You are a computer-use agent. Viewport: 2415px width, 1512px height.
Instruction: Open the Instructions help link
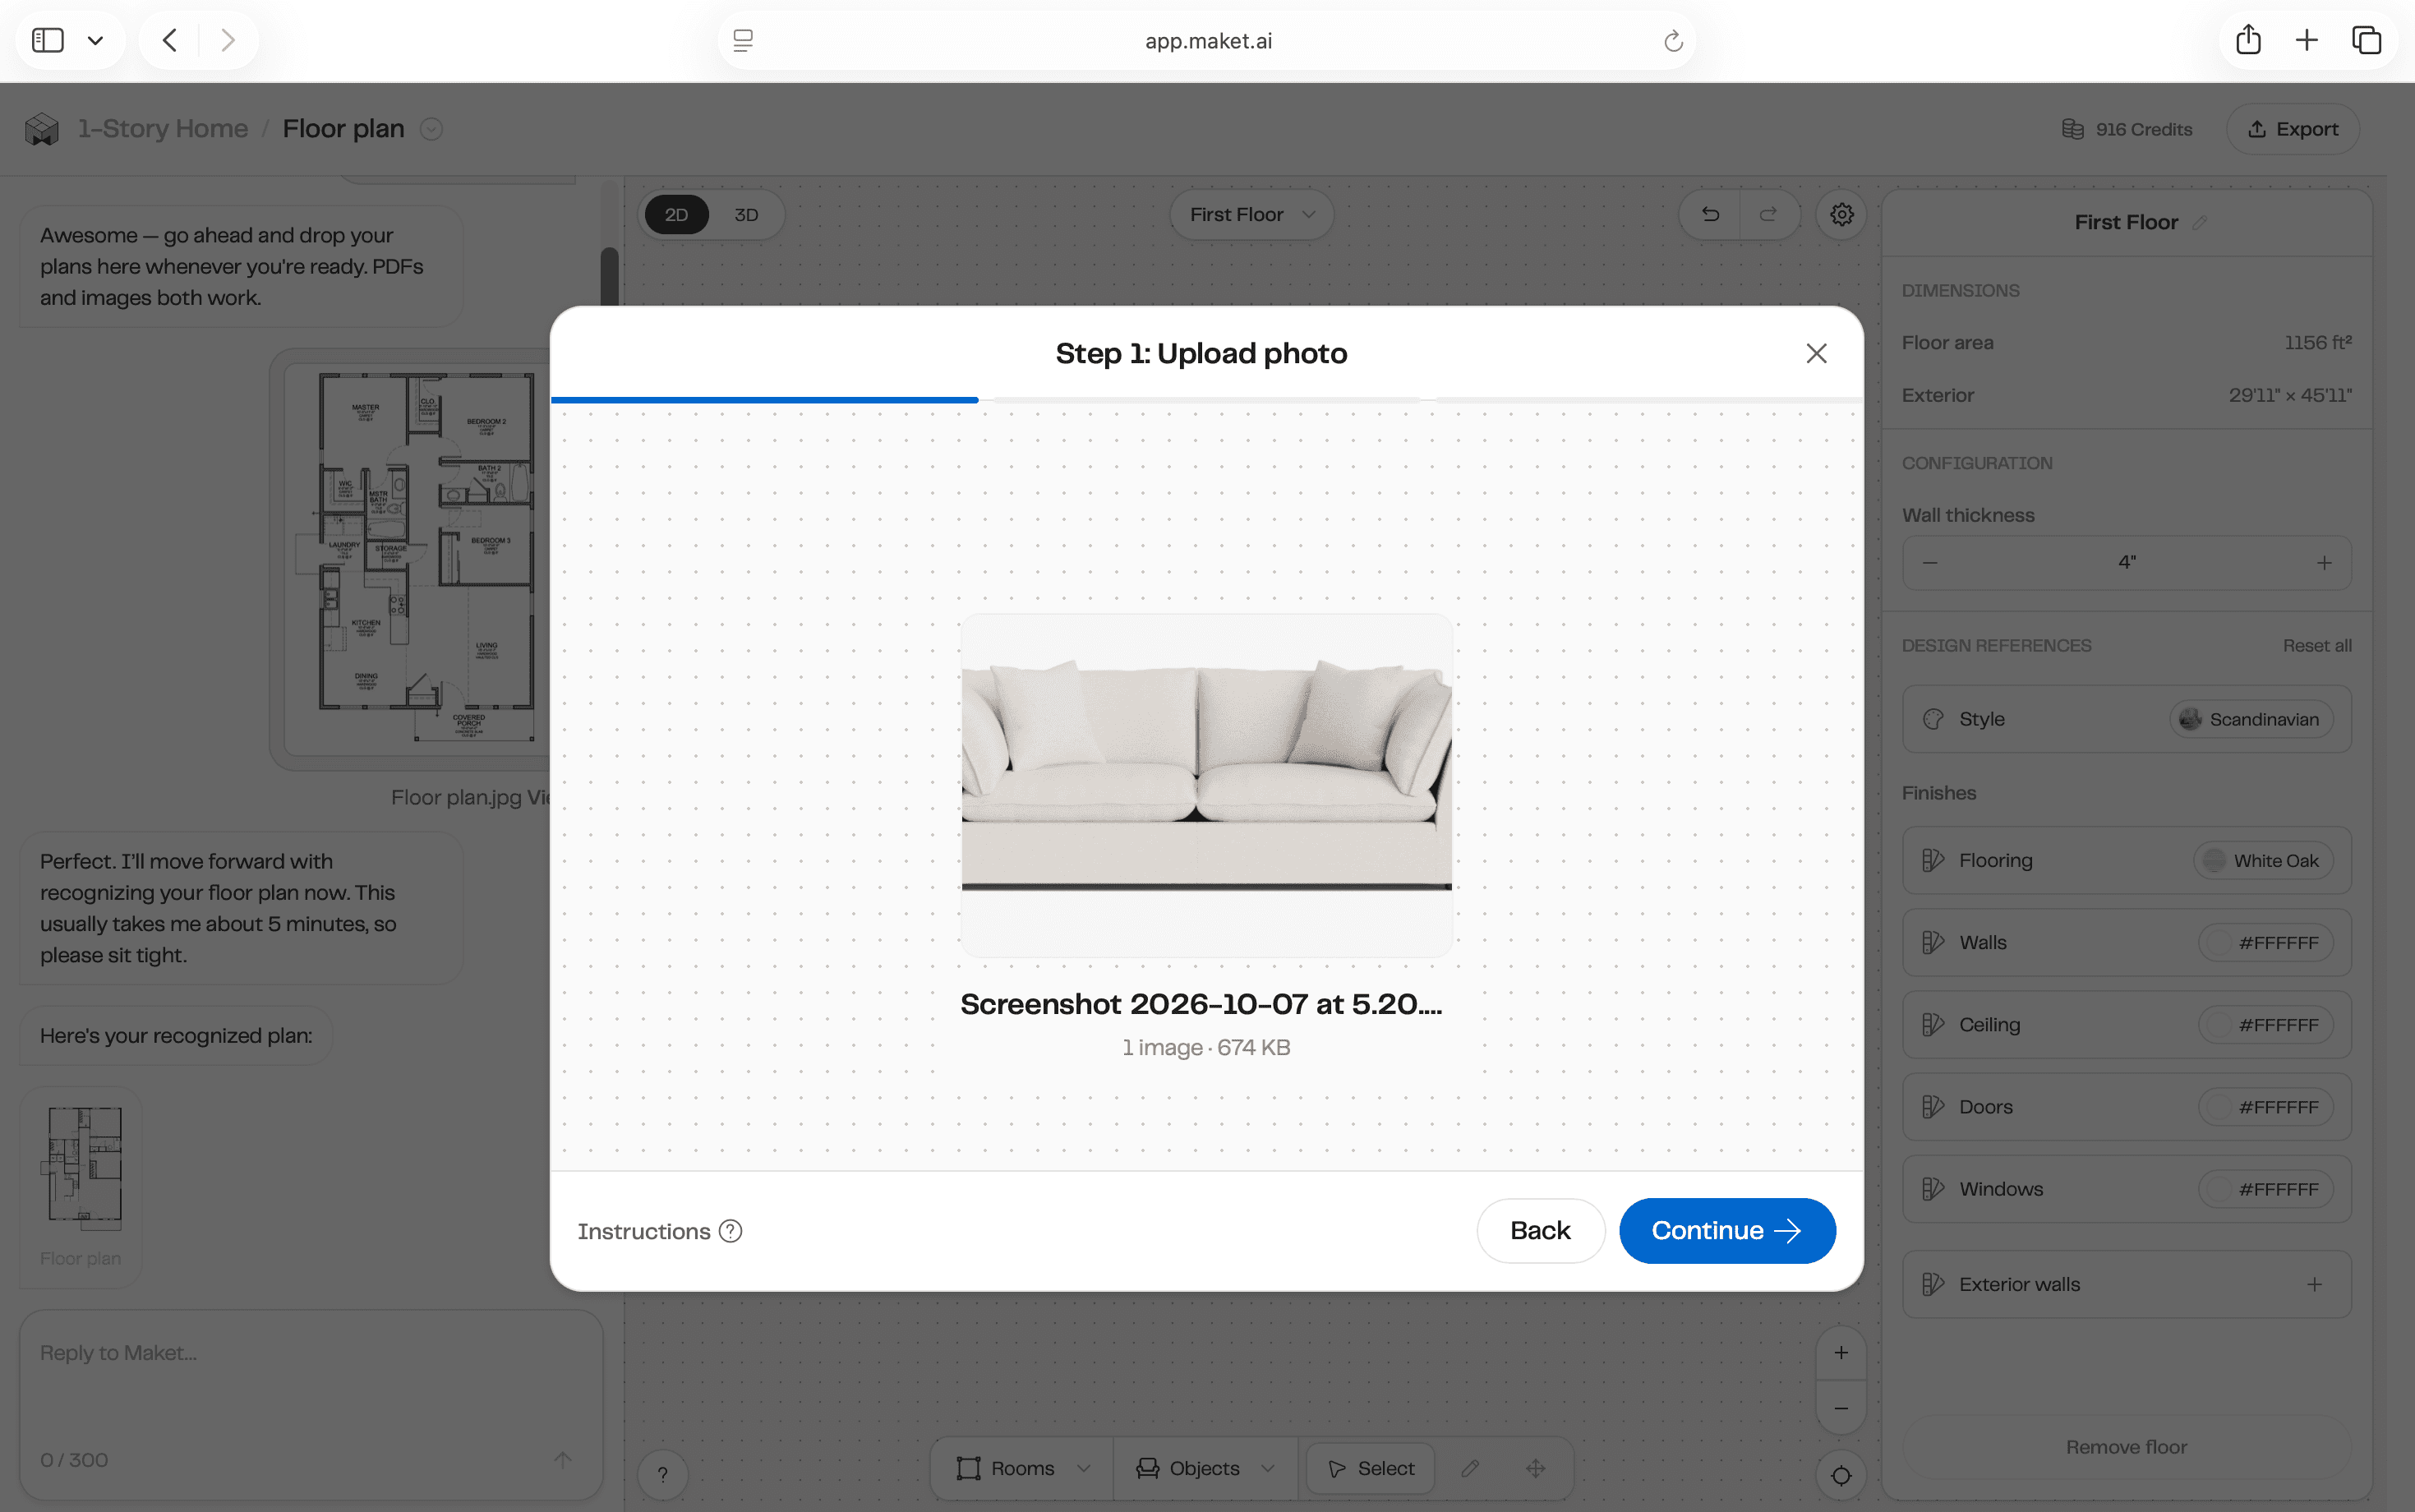pyautogui.click(x=659, y=1231)
